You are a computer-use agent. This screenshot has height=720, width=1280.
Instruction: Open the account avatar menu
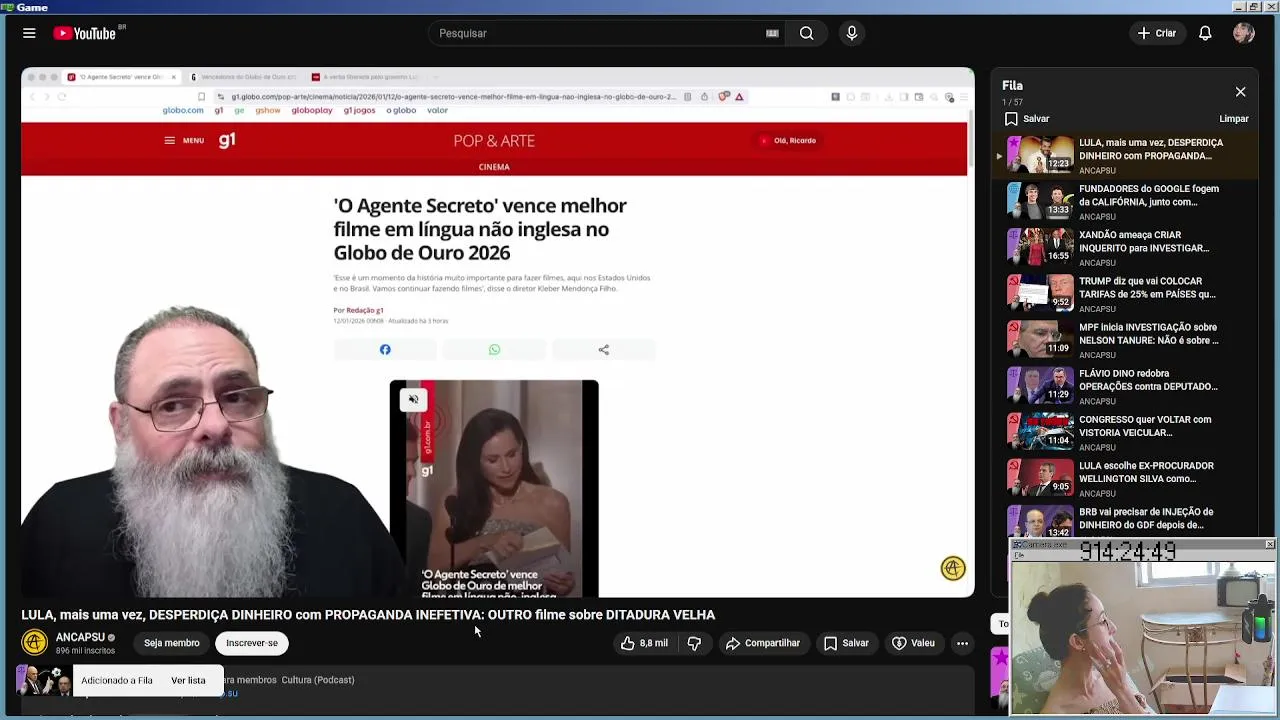point(1244,33)
